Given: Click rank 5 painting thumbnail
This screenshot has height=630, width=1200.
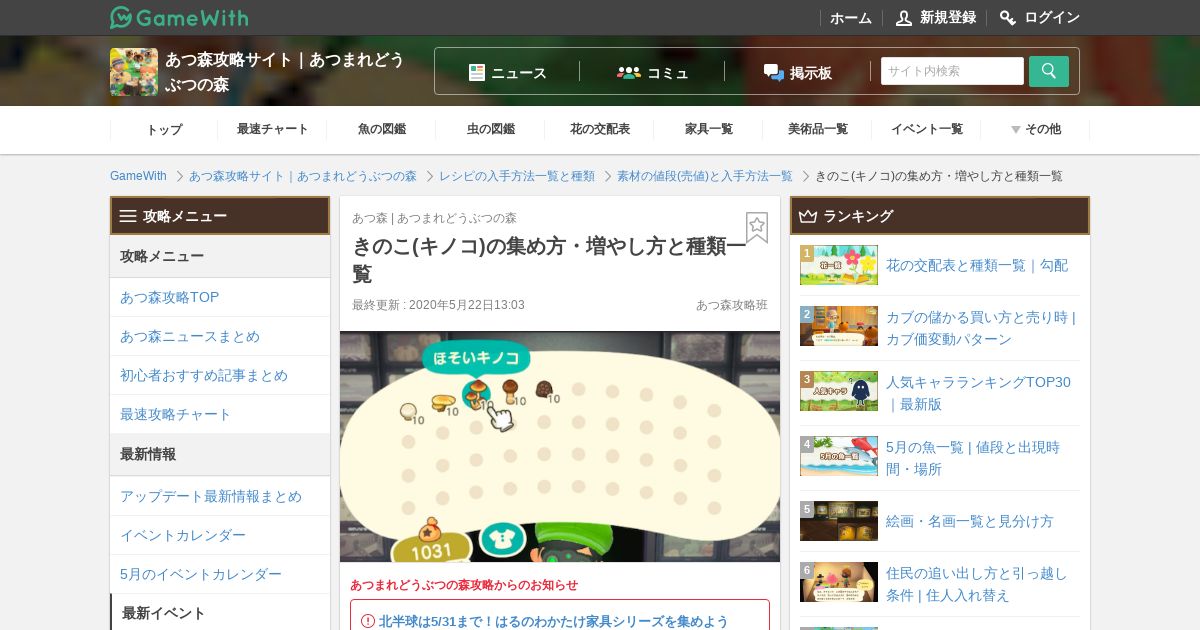Looking at the screenshot, I should [x=839, y=521].
